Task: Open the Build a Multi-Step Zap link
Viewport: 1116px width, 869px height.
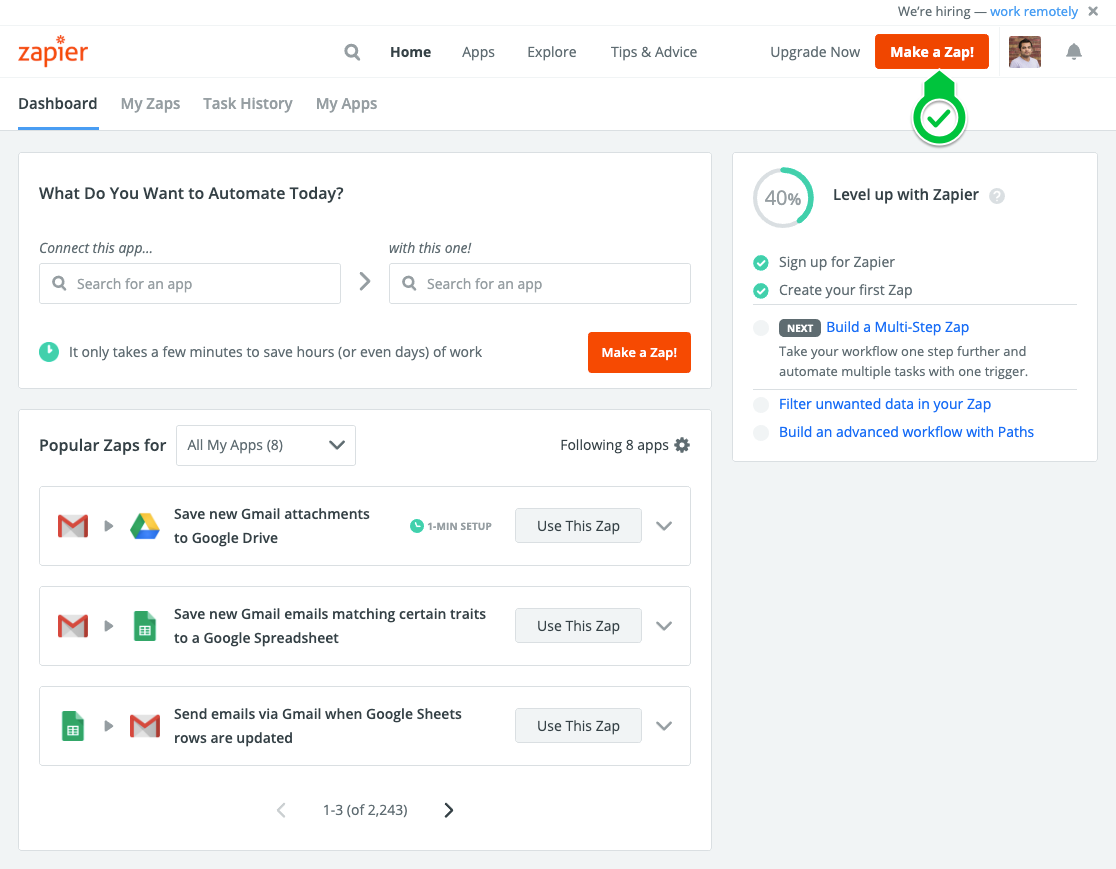Action: click(897, 327)
